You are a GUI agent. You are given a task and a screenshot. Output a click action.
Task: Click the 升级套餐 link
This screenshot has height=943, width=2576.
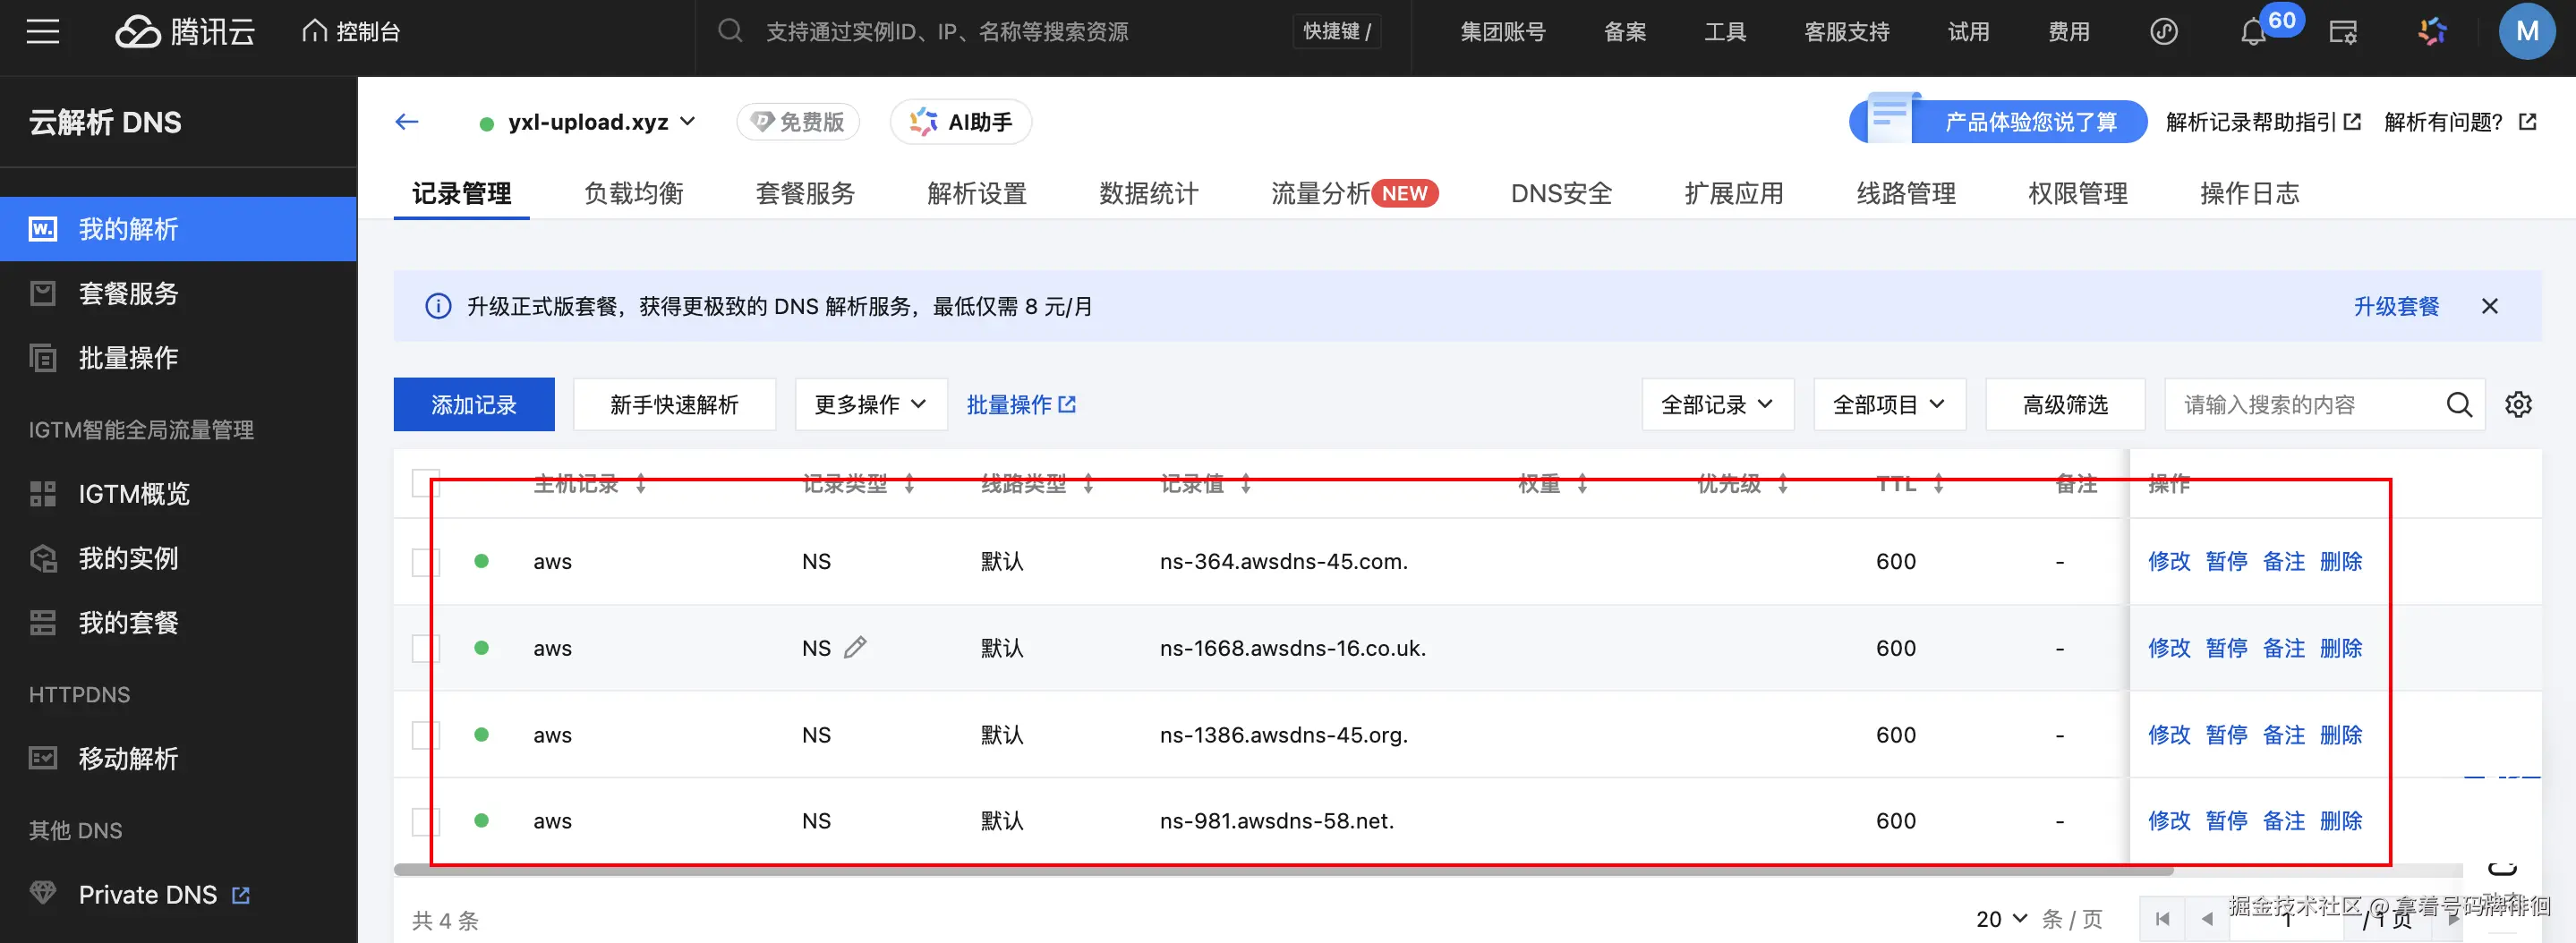coord(2396,306)
